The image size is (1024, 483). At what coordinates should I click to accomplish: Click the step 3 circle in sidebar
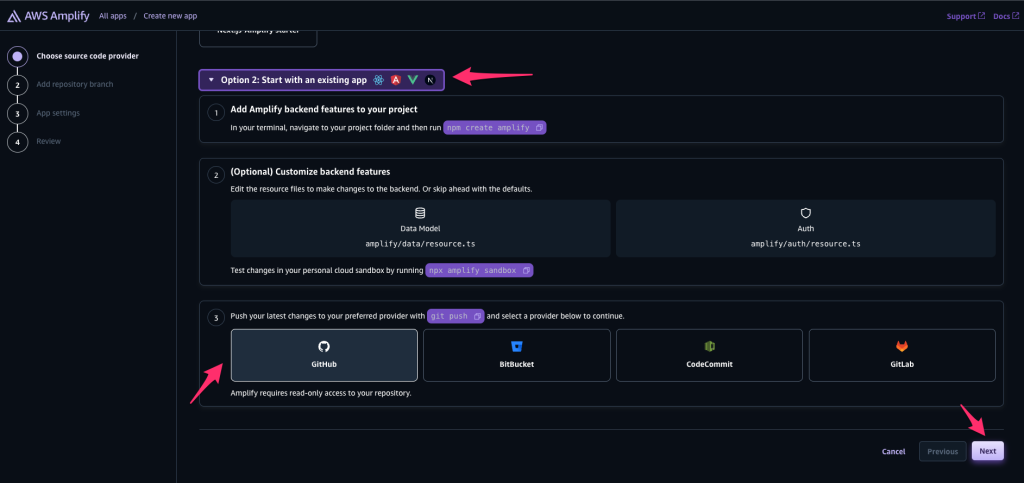[18, 113]
